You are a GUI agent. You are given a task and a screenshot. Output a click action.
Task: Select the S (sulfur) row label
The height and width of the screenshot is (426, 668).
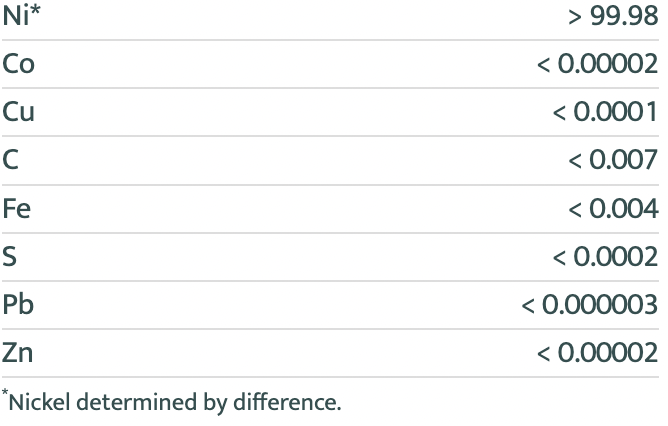[x=10, y=256]
